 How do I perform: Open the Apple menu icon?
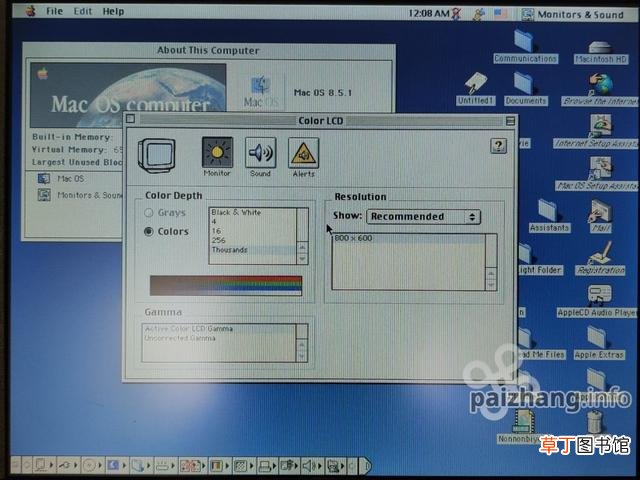click(30, 11)
